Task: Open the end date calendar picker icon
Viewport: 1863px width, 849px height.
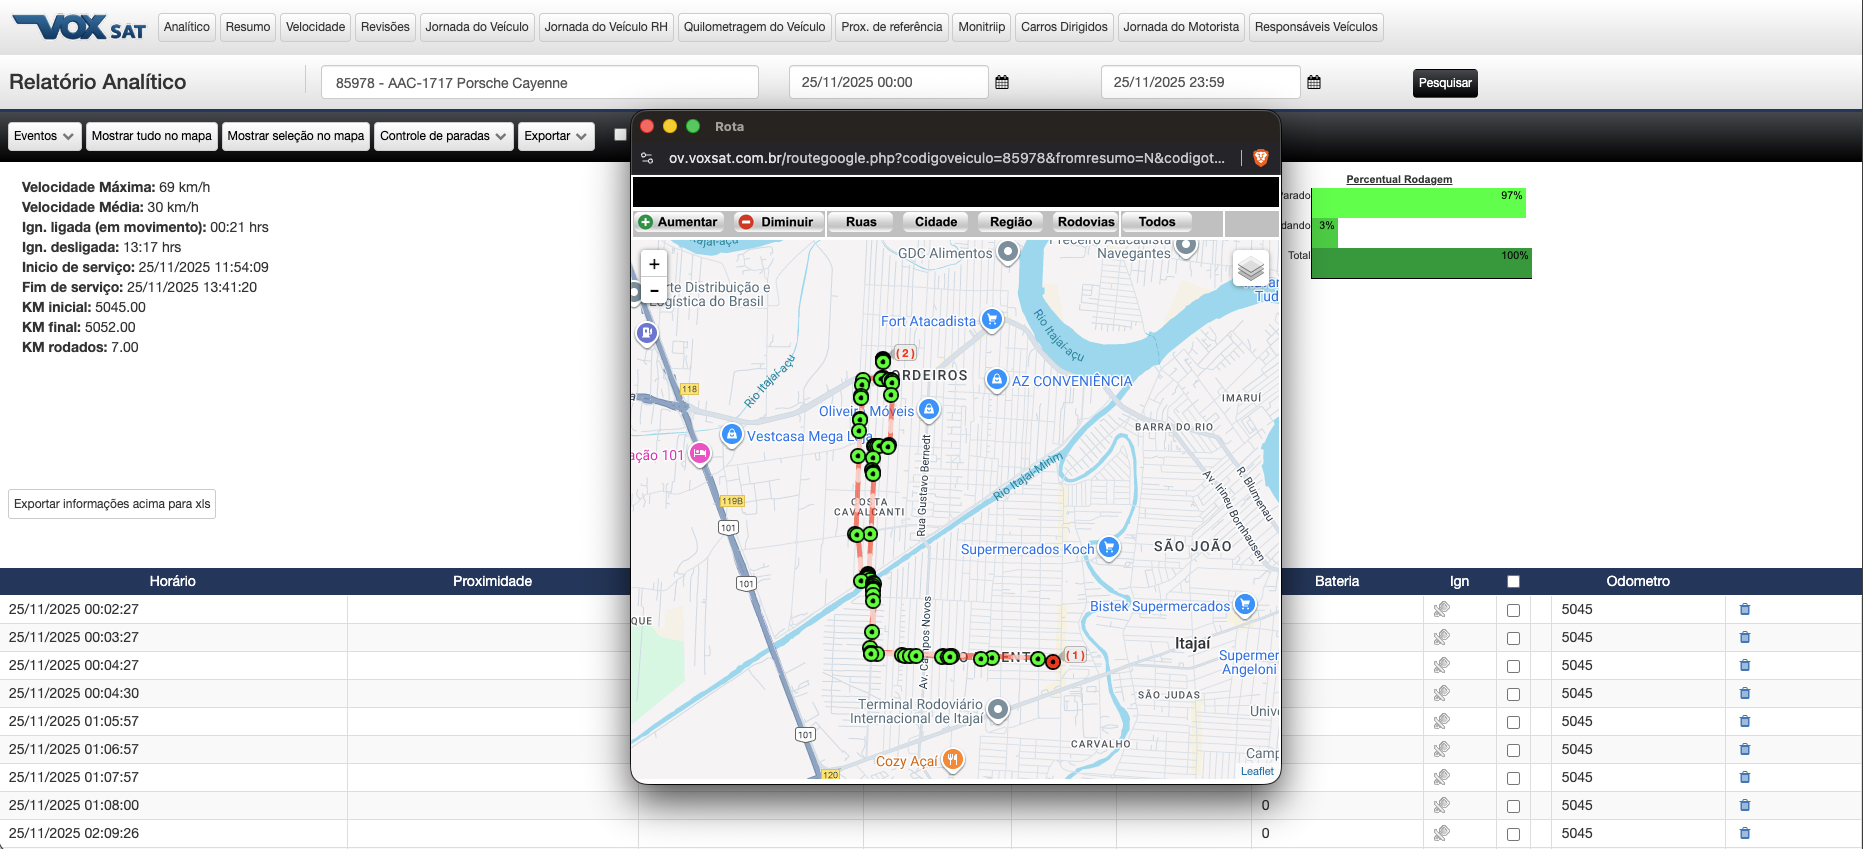Action: 1314,83
